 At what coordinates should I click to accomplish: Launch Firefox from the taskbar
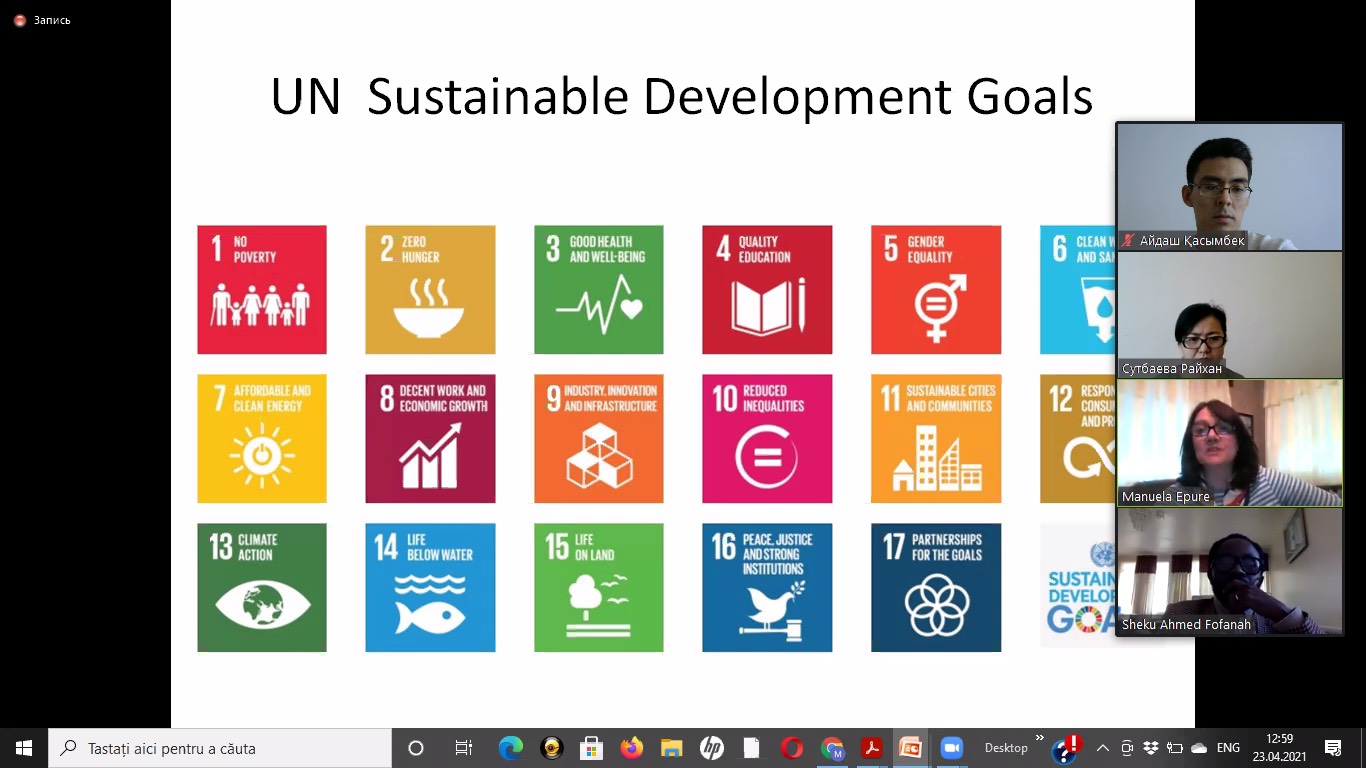pyautogui.click(x=631, y=748)
